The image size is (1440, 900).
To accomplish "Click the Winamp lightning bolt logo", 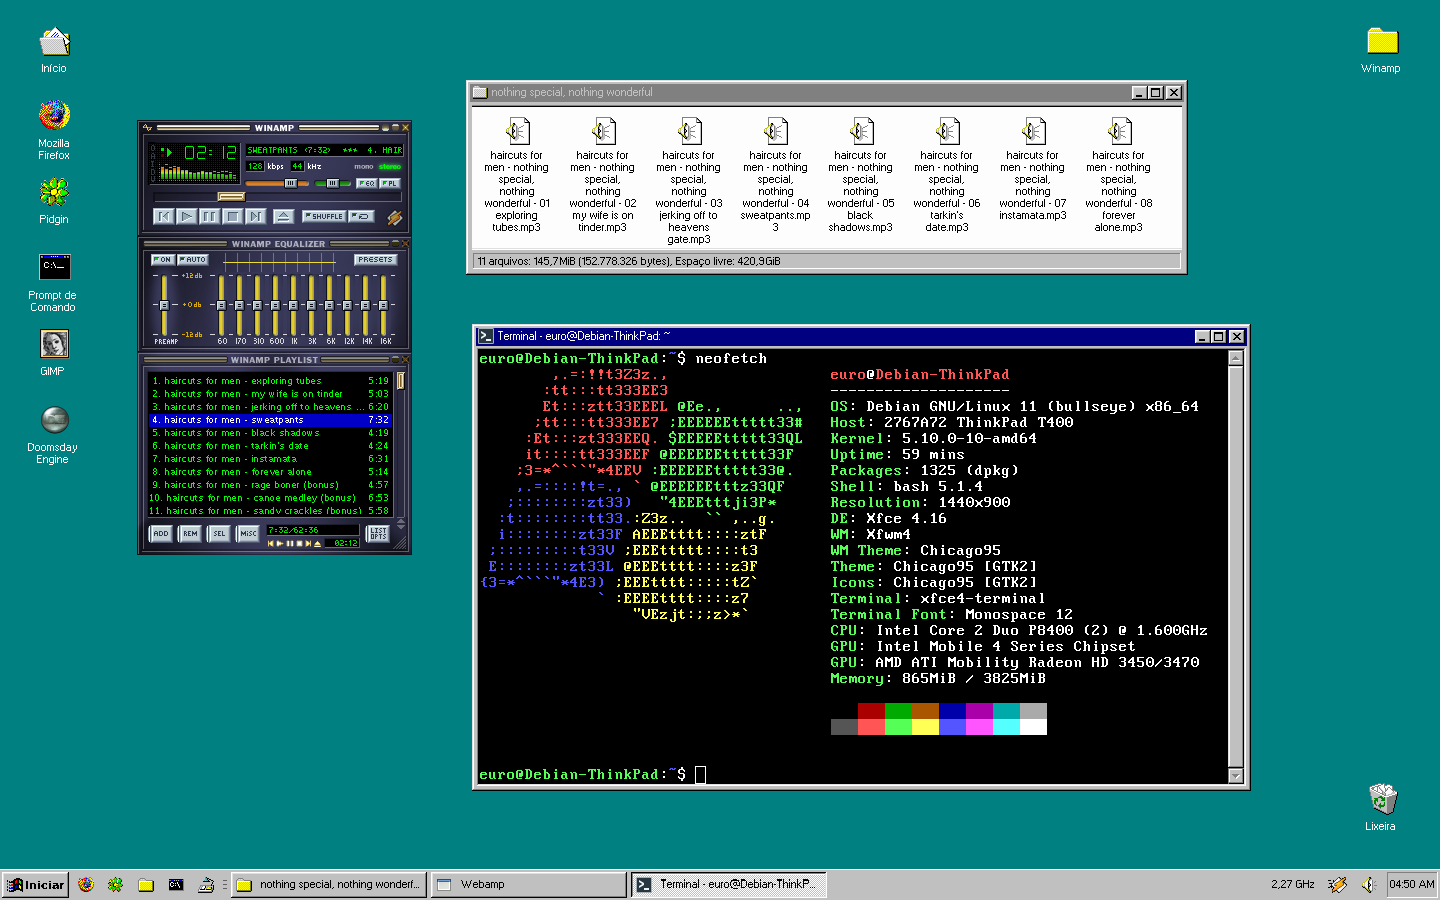I will tap(394, 217).
